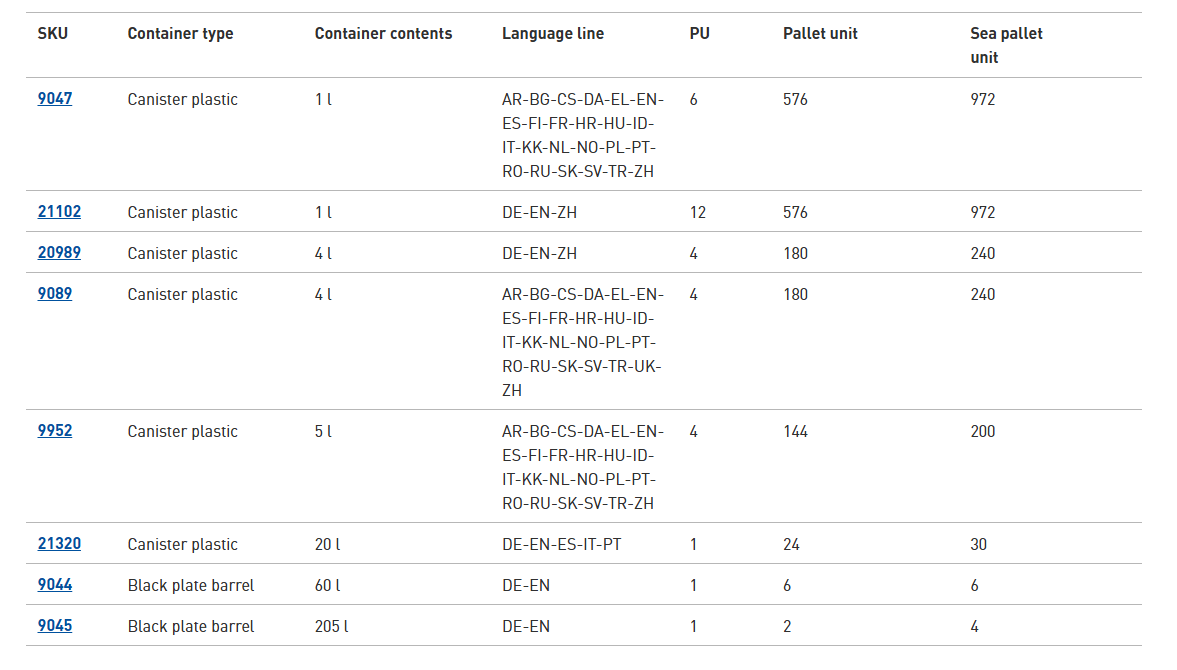Viewport: 1177px width, 670px height.
Task: Select the Language line column header
Action: point(553,33)
